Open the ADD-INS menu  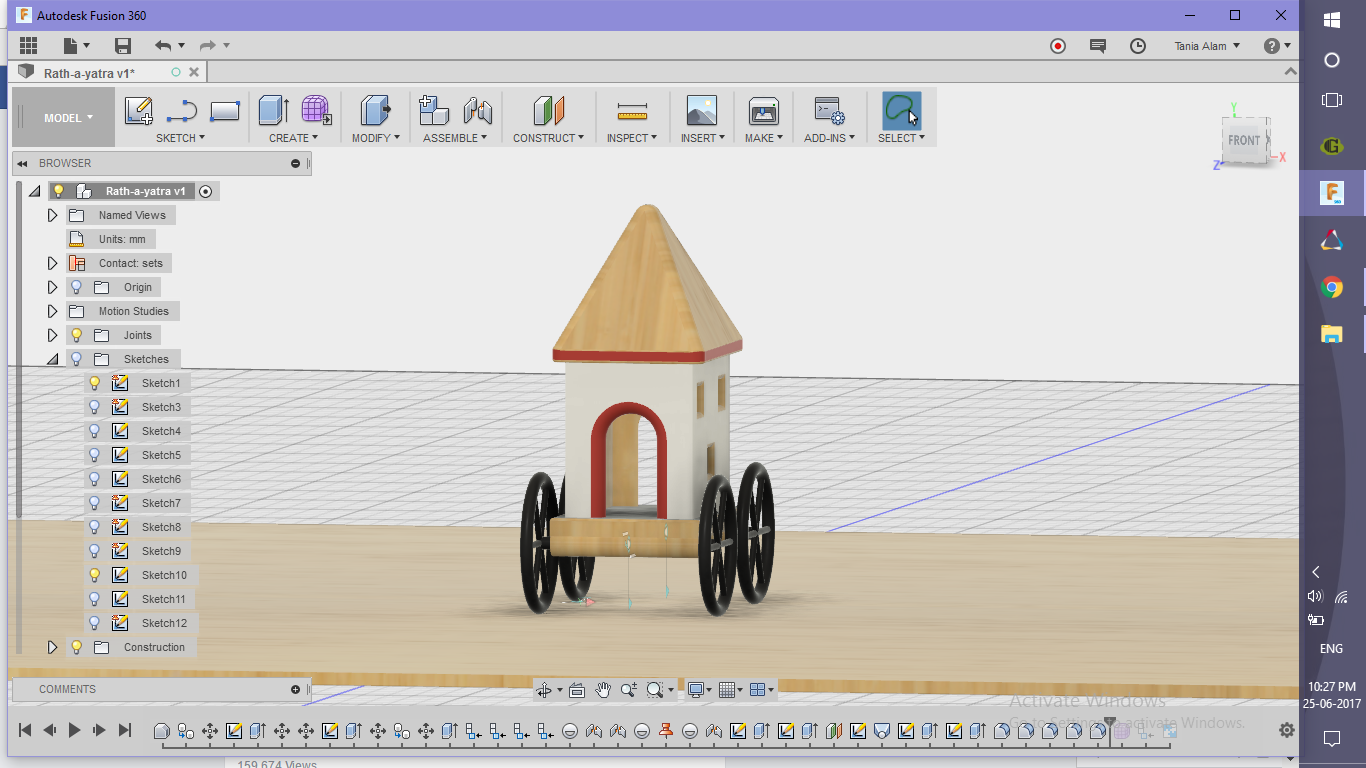coord(829,138)
